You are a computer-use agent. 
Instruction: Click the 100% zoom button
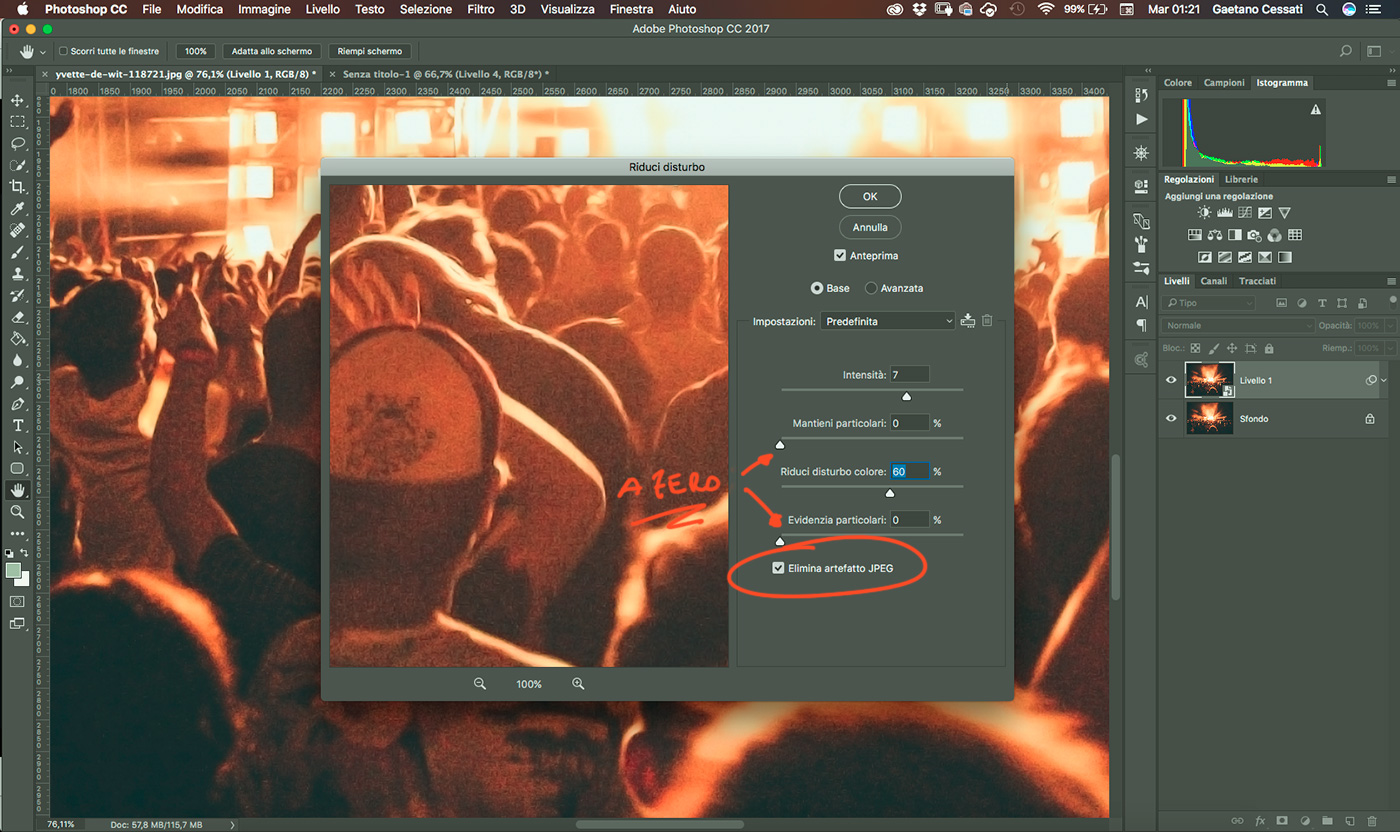click(x=196, y=51)
